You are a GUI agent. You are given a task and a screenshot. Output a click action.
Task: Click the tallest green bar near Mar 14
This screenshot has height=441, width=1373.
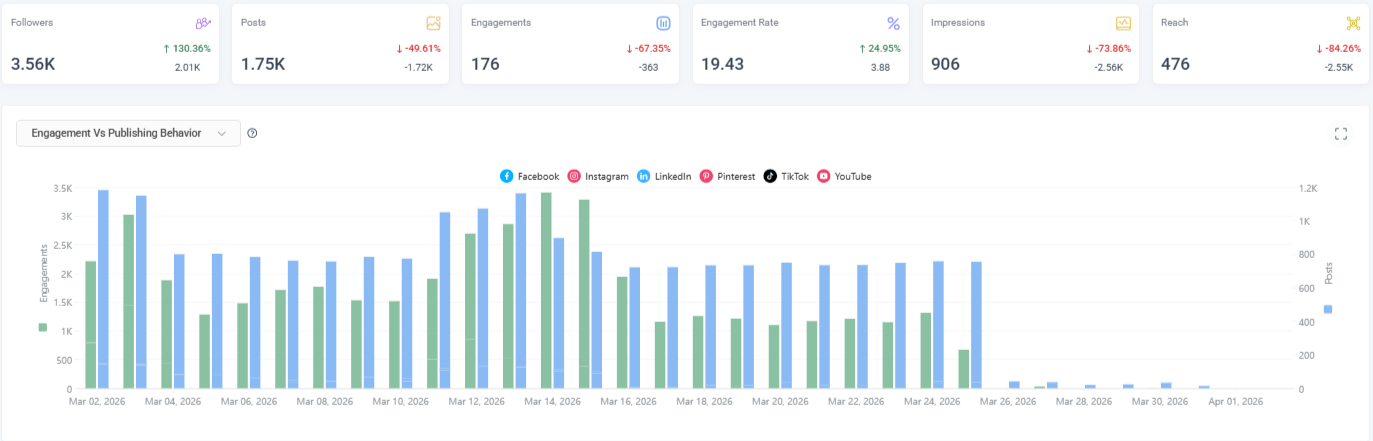click(x=546, y=290)
